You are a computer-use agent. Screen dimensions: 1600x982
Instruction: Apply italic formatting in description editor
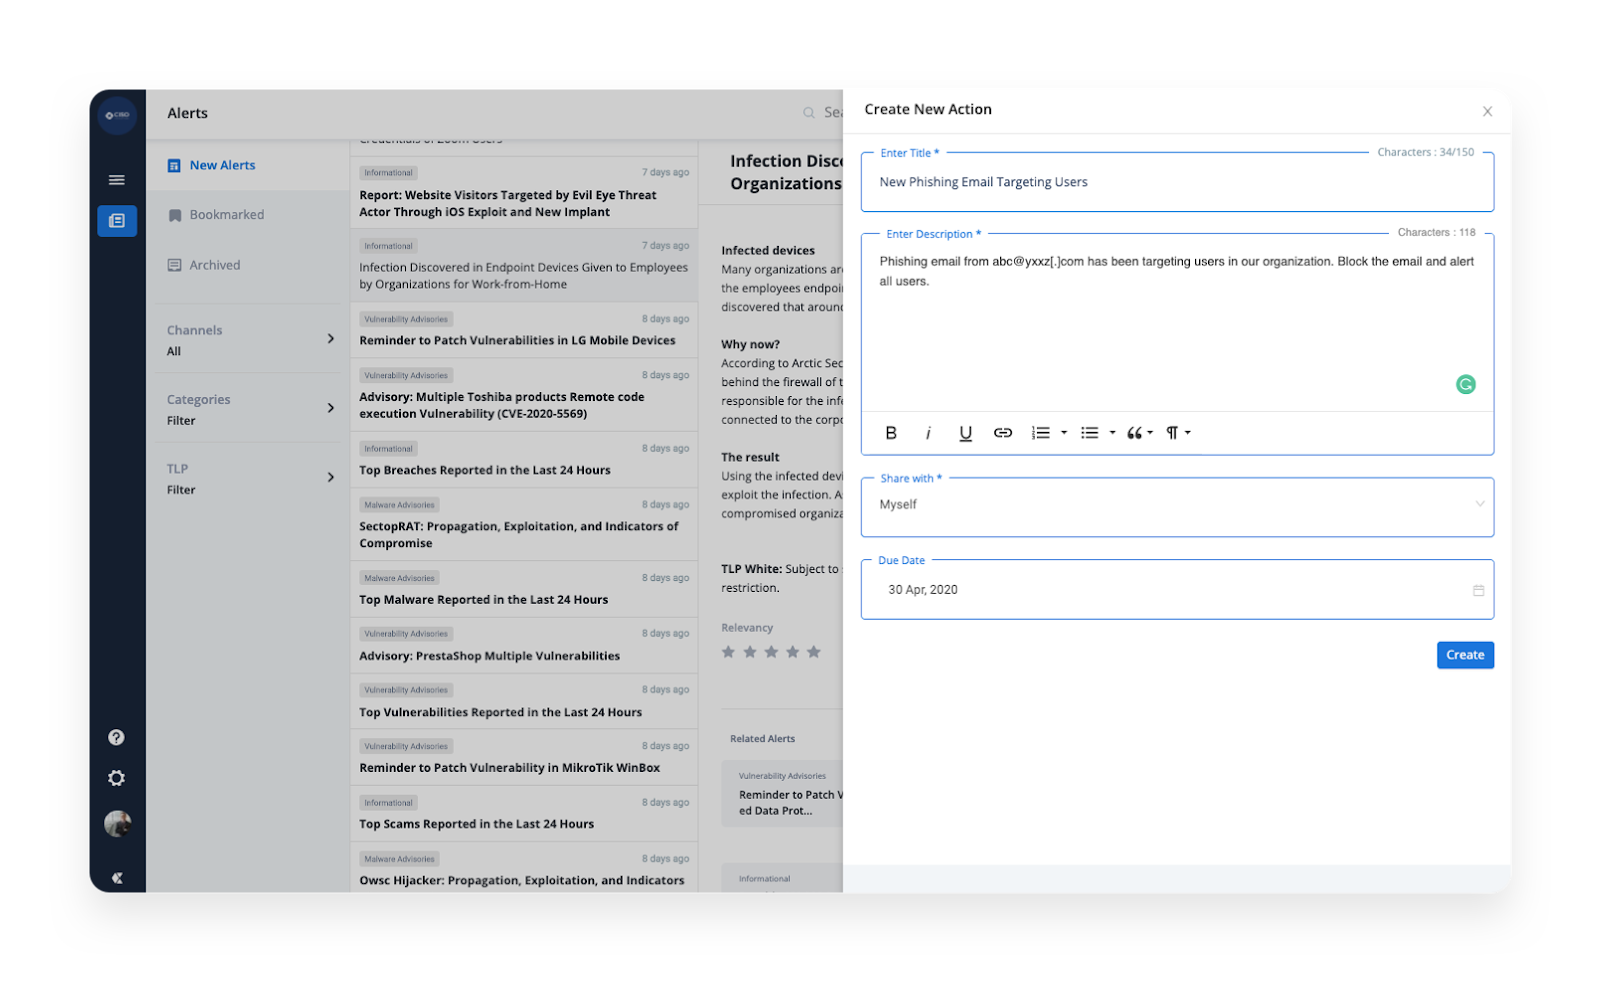point(928,433)
